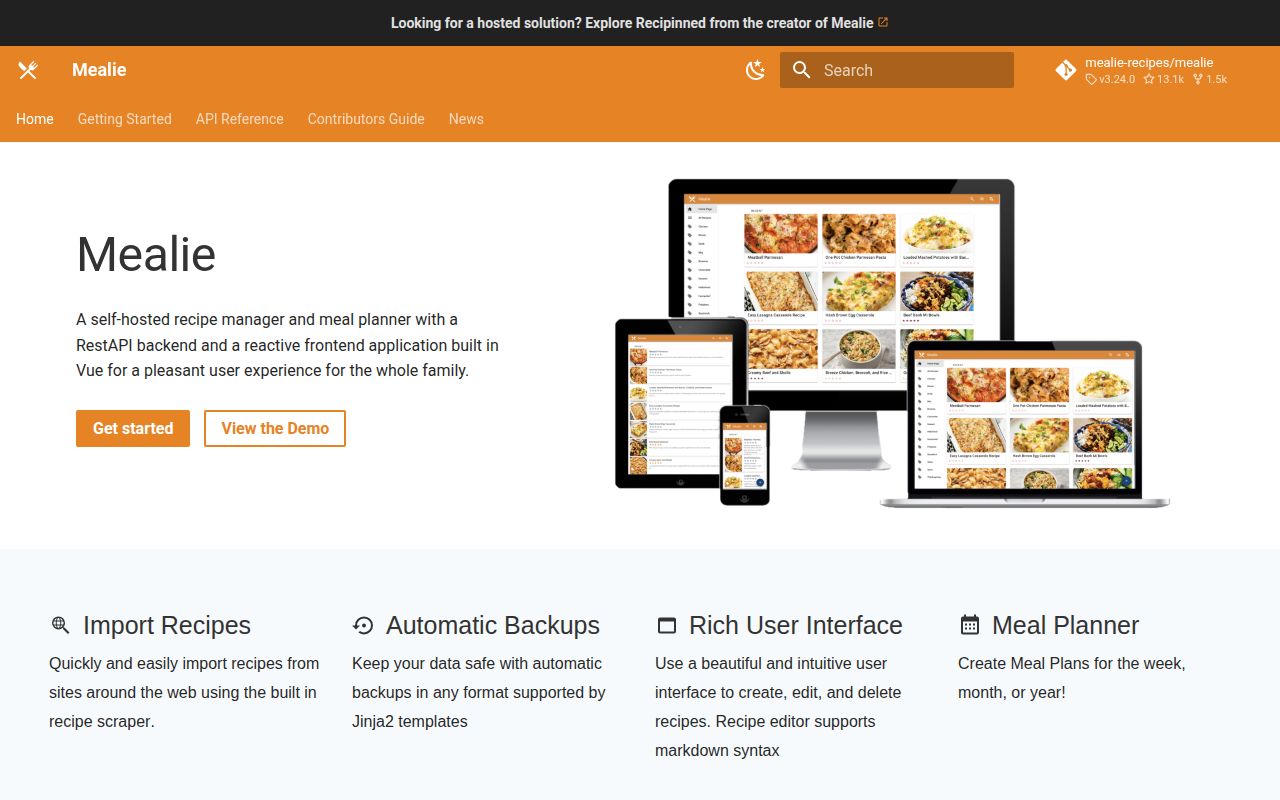Click the Mealie devices mockup image
The height and width of the screenshot is (800, 1280).
coord(892,343)
